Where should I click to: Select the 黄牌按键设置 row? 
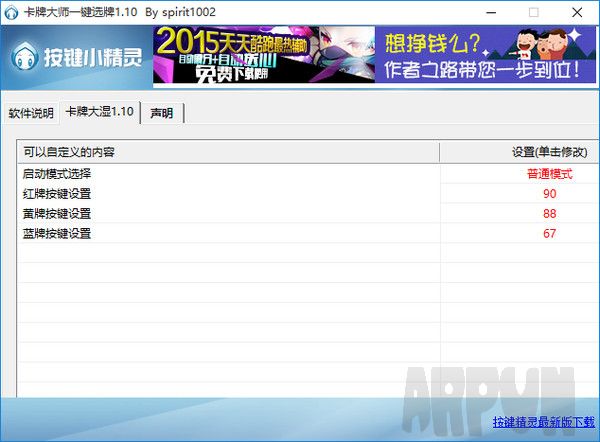click(x=308, y=214)
